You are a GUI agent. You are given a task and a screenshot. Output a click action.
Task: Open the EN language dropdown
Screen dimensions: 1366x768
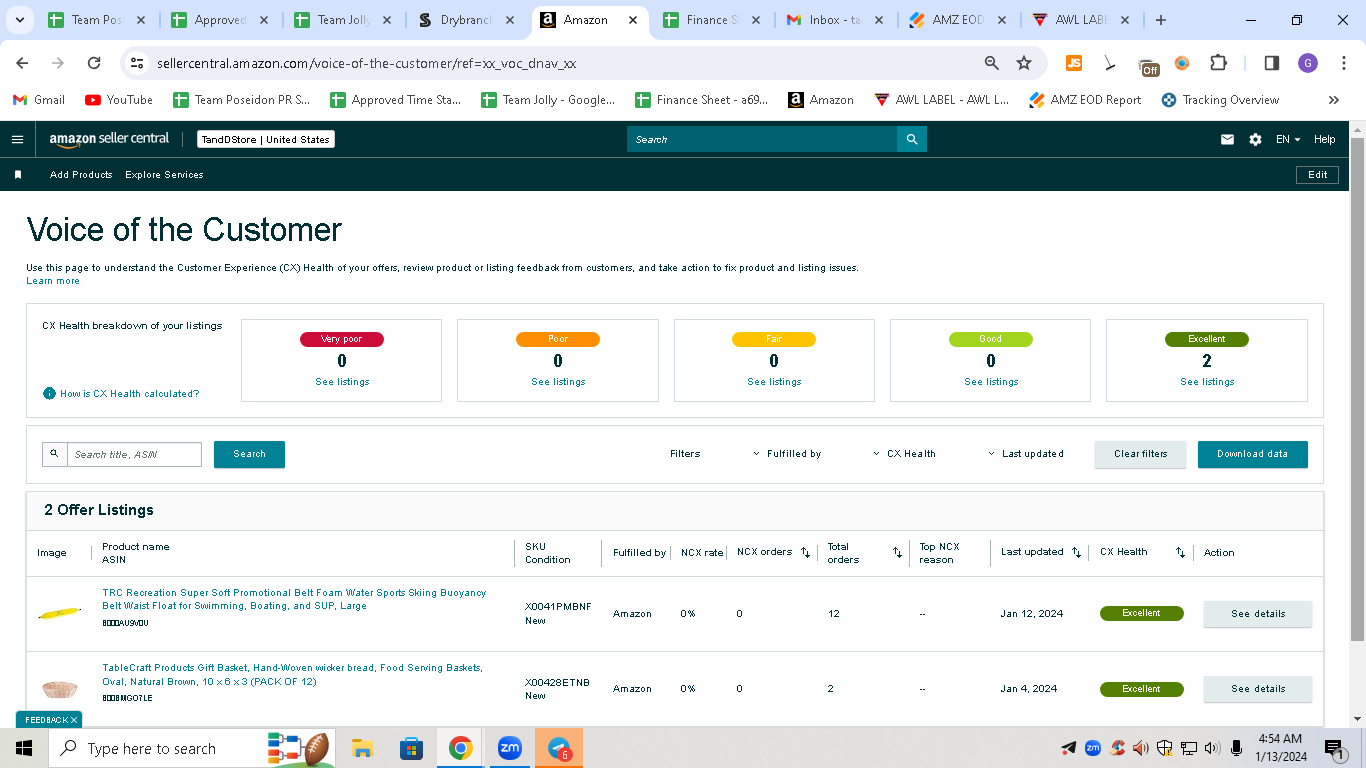(1288, 140)
